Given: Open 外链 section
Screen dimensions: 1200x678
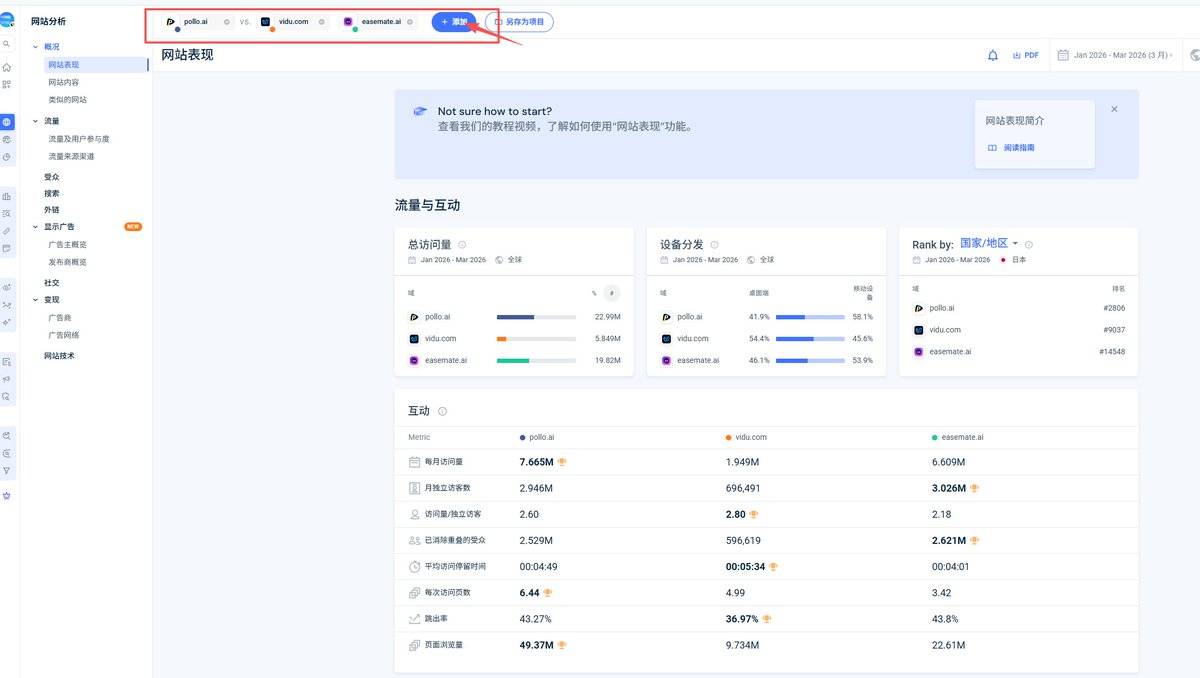Looking at the screenshot, I should 52,210.
